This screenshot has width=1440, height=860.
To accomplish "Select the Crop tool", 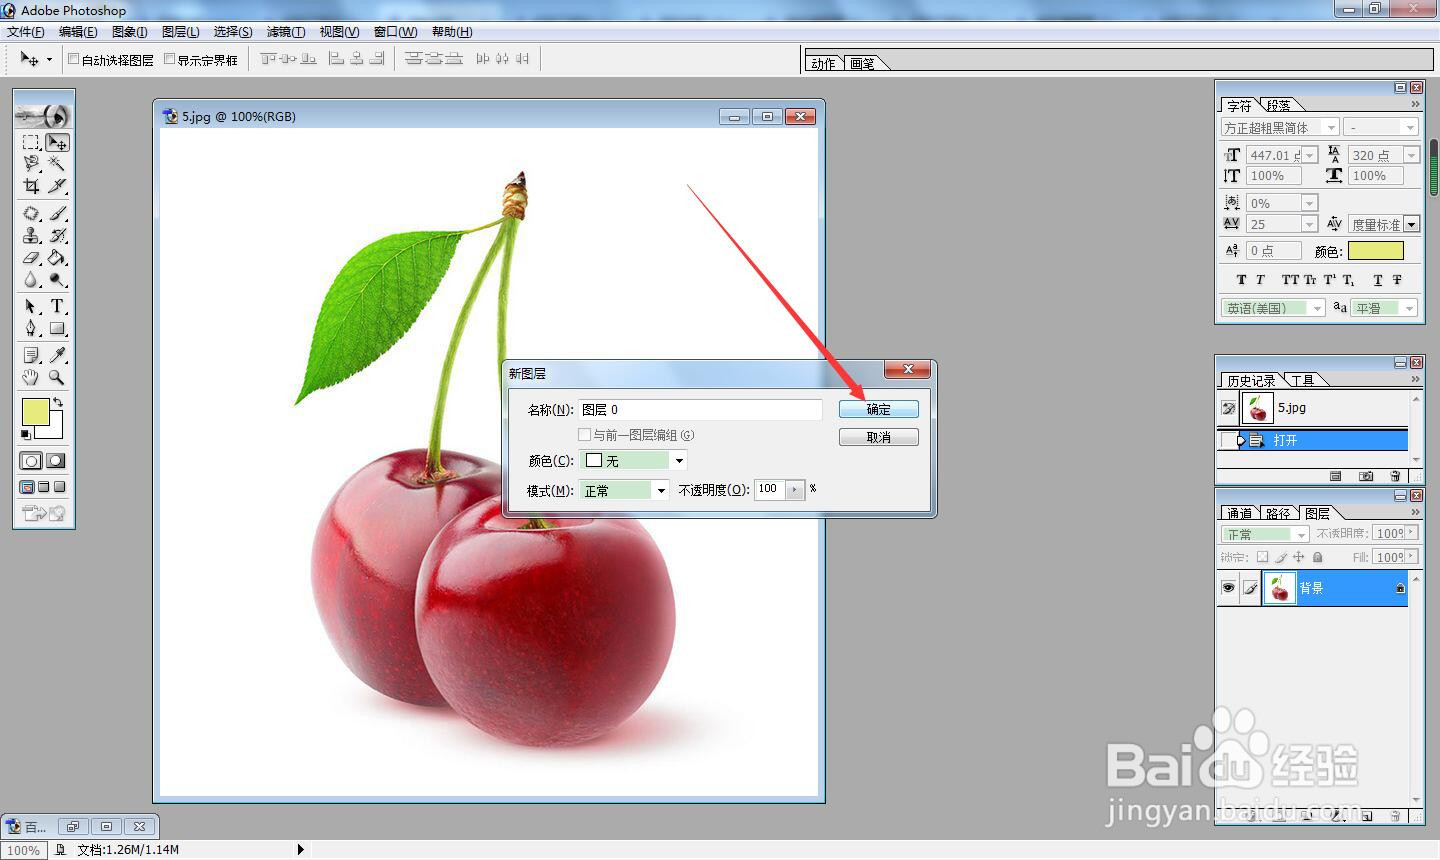I will [31, 185].
